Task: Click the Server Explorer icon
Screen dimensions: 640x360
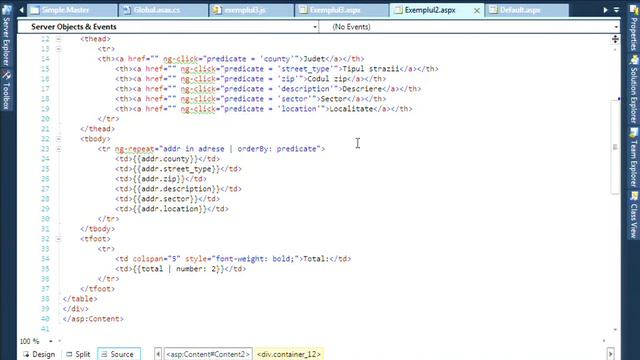Action: (6, 10)
